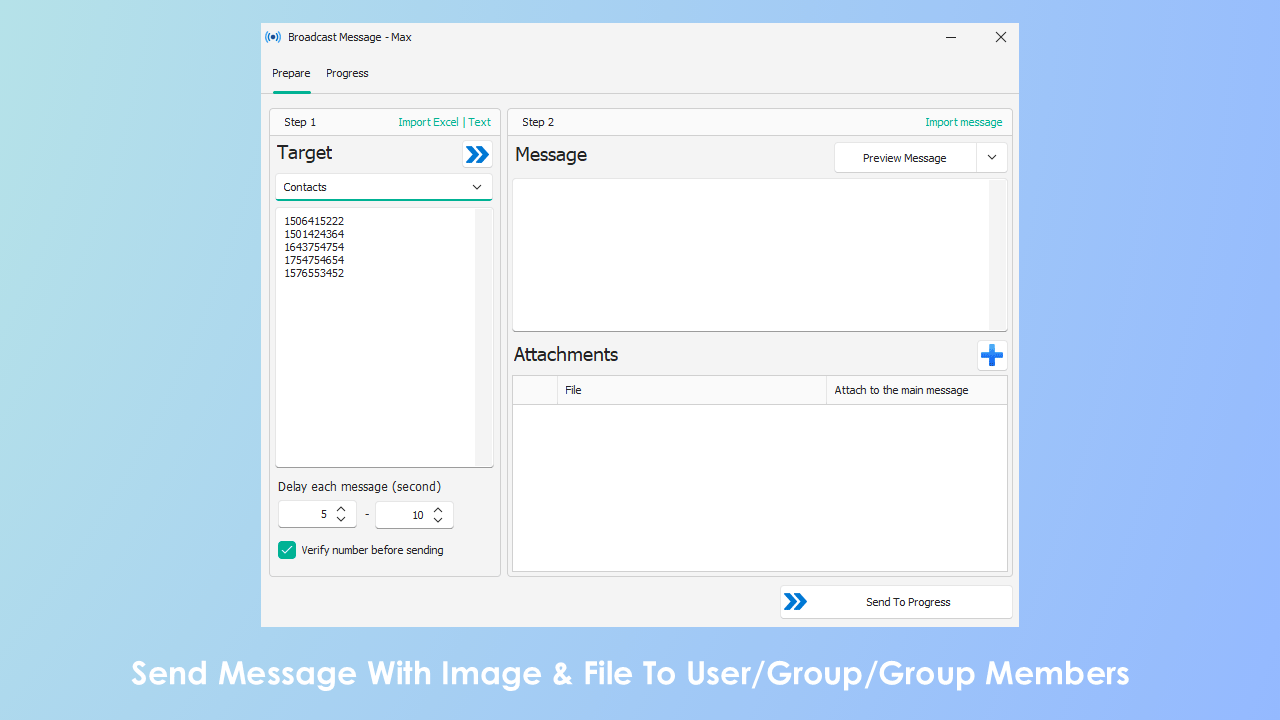Disable Verify number before sending
The width and height of the screenshot is (1280, 720).
tap(287, 550)
